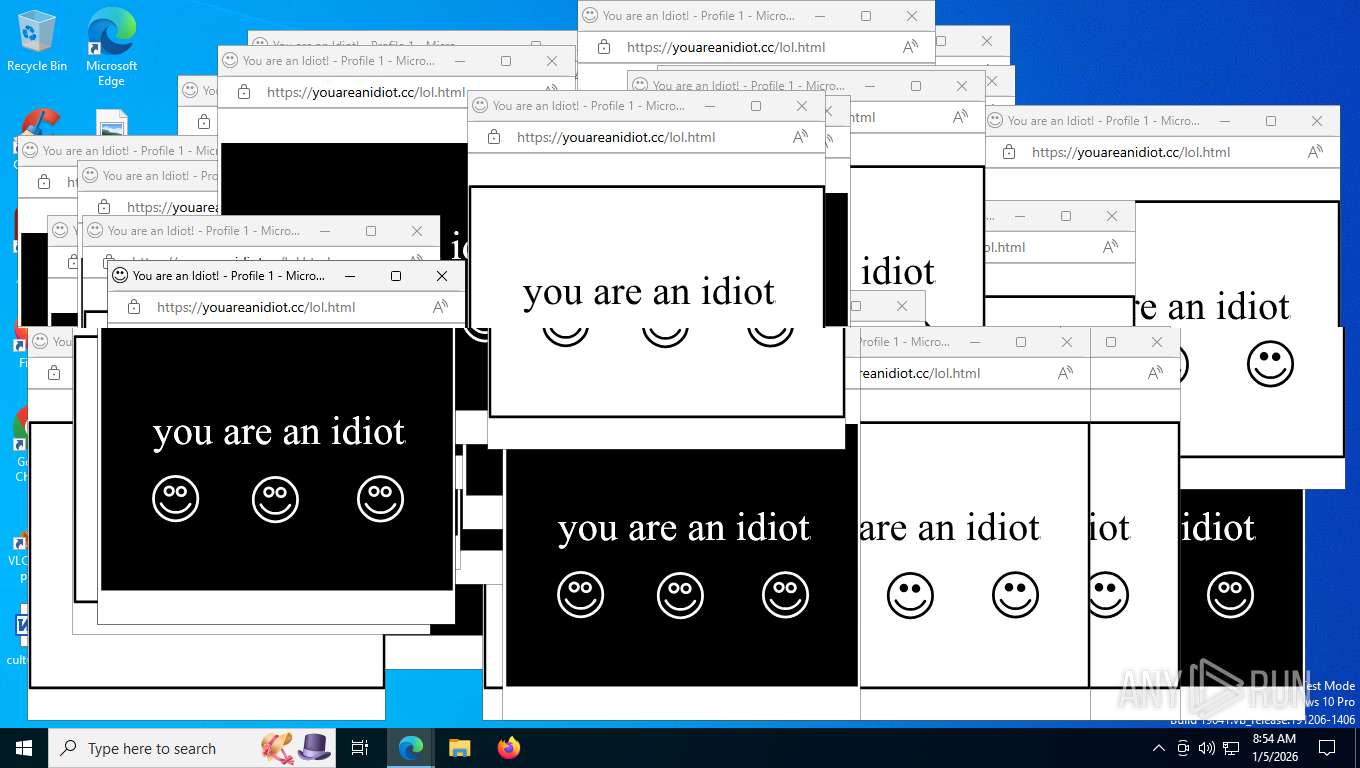The width and height of the screenshot is (1360, 768).
Task: Click Read aloud icon beside the 'reanidiot.cc/lol.html' address
Action: tap(1065, 373)
